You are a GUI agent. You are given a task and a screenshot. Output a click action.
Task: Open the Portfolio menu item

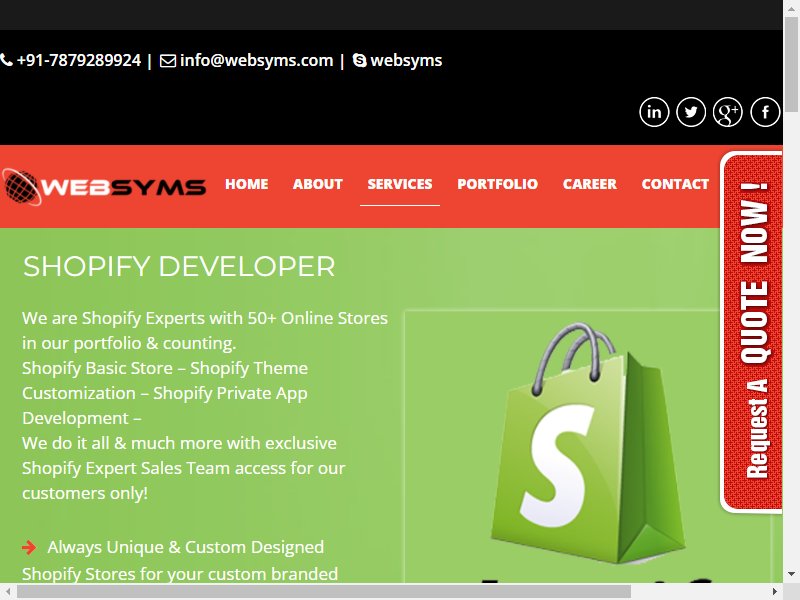[x=497, y=184]
